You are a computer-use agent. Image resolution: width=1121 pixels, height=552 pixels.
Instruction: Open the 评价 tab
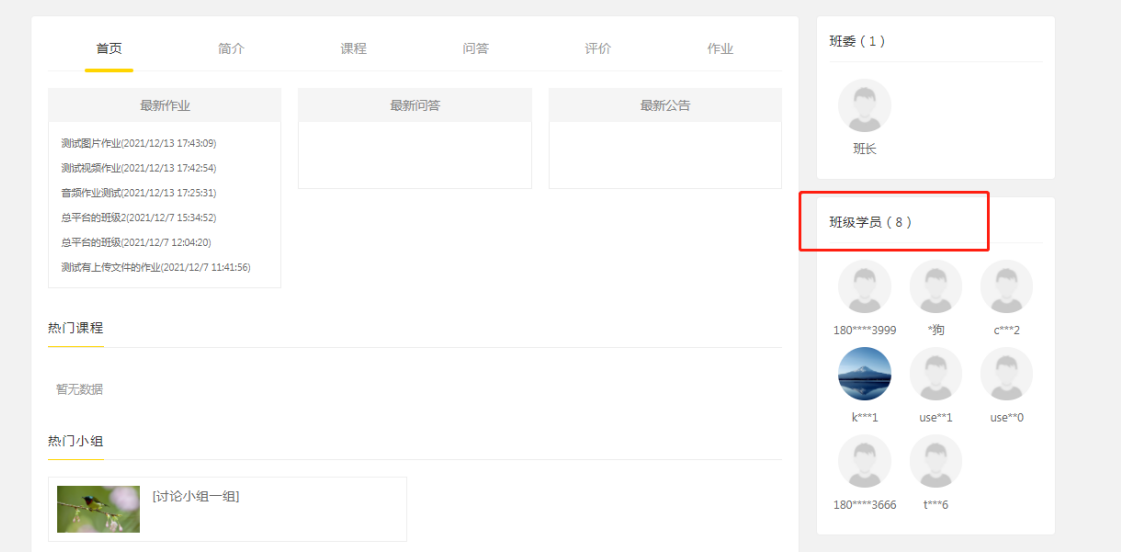click(x=598, y=49)
